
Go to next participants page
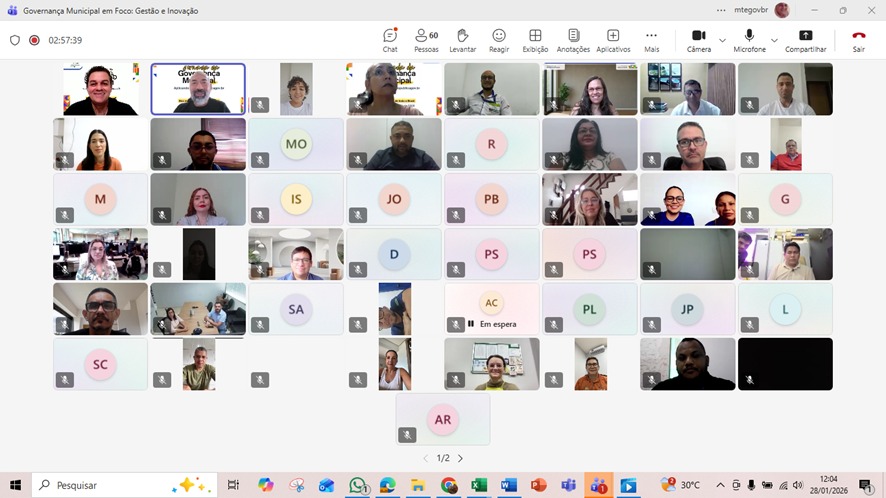point(460,458)
